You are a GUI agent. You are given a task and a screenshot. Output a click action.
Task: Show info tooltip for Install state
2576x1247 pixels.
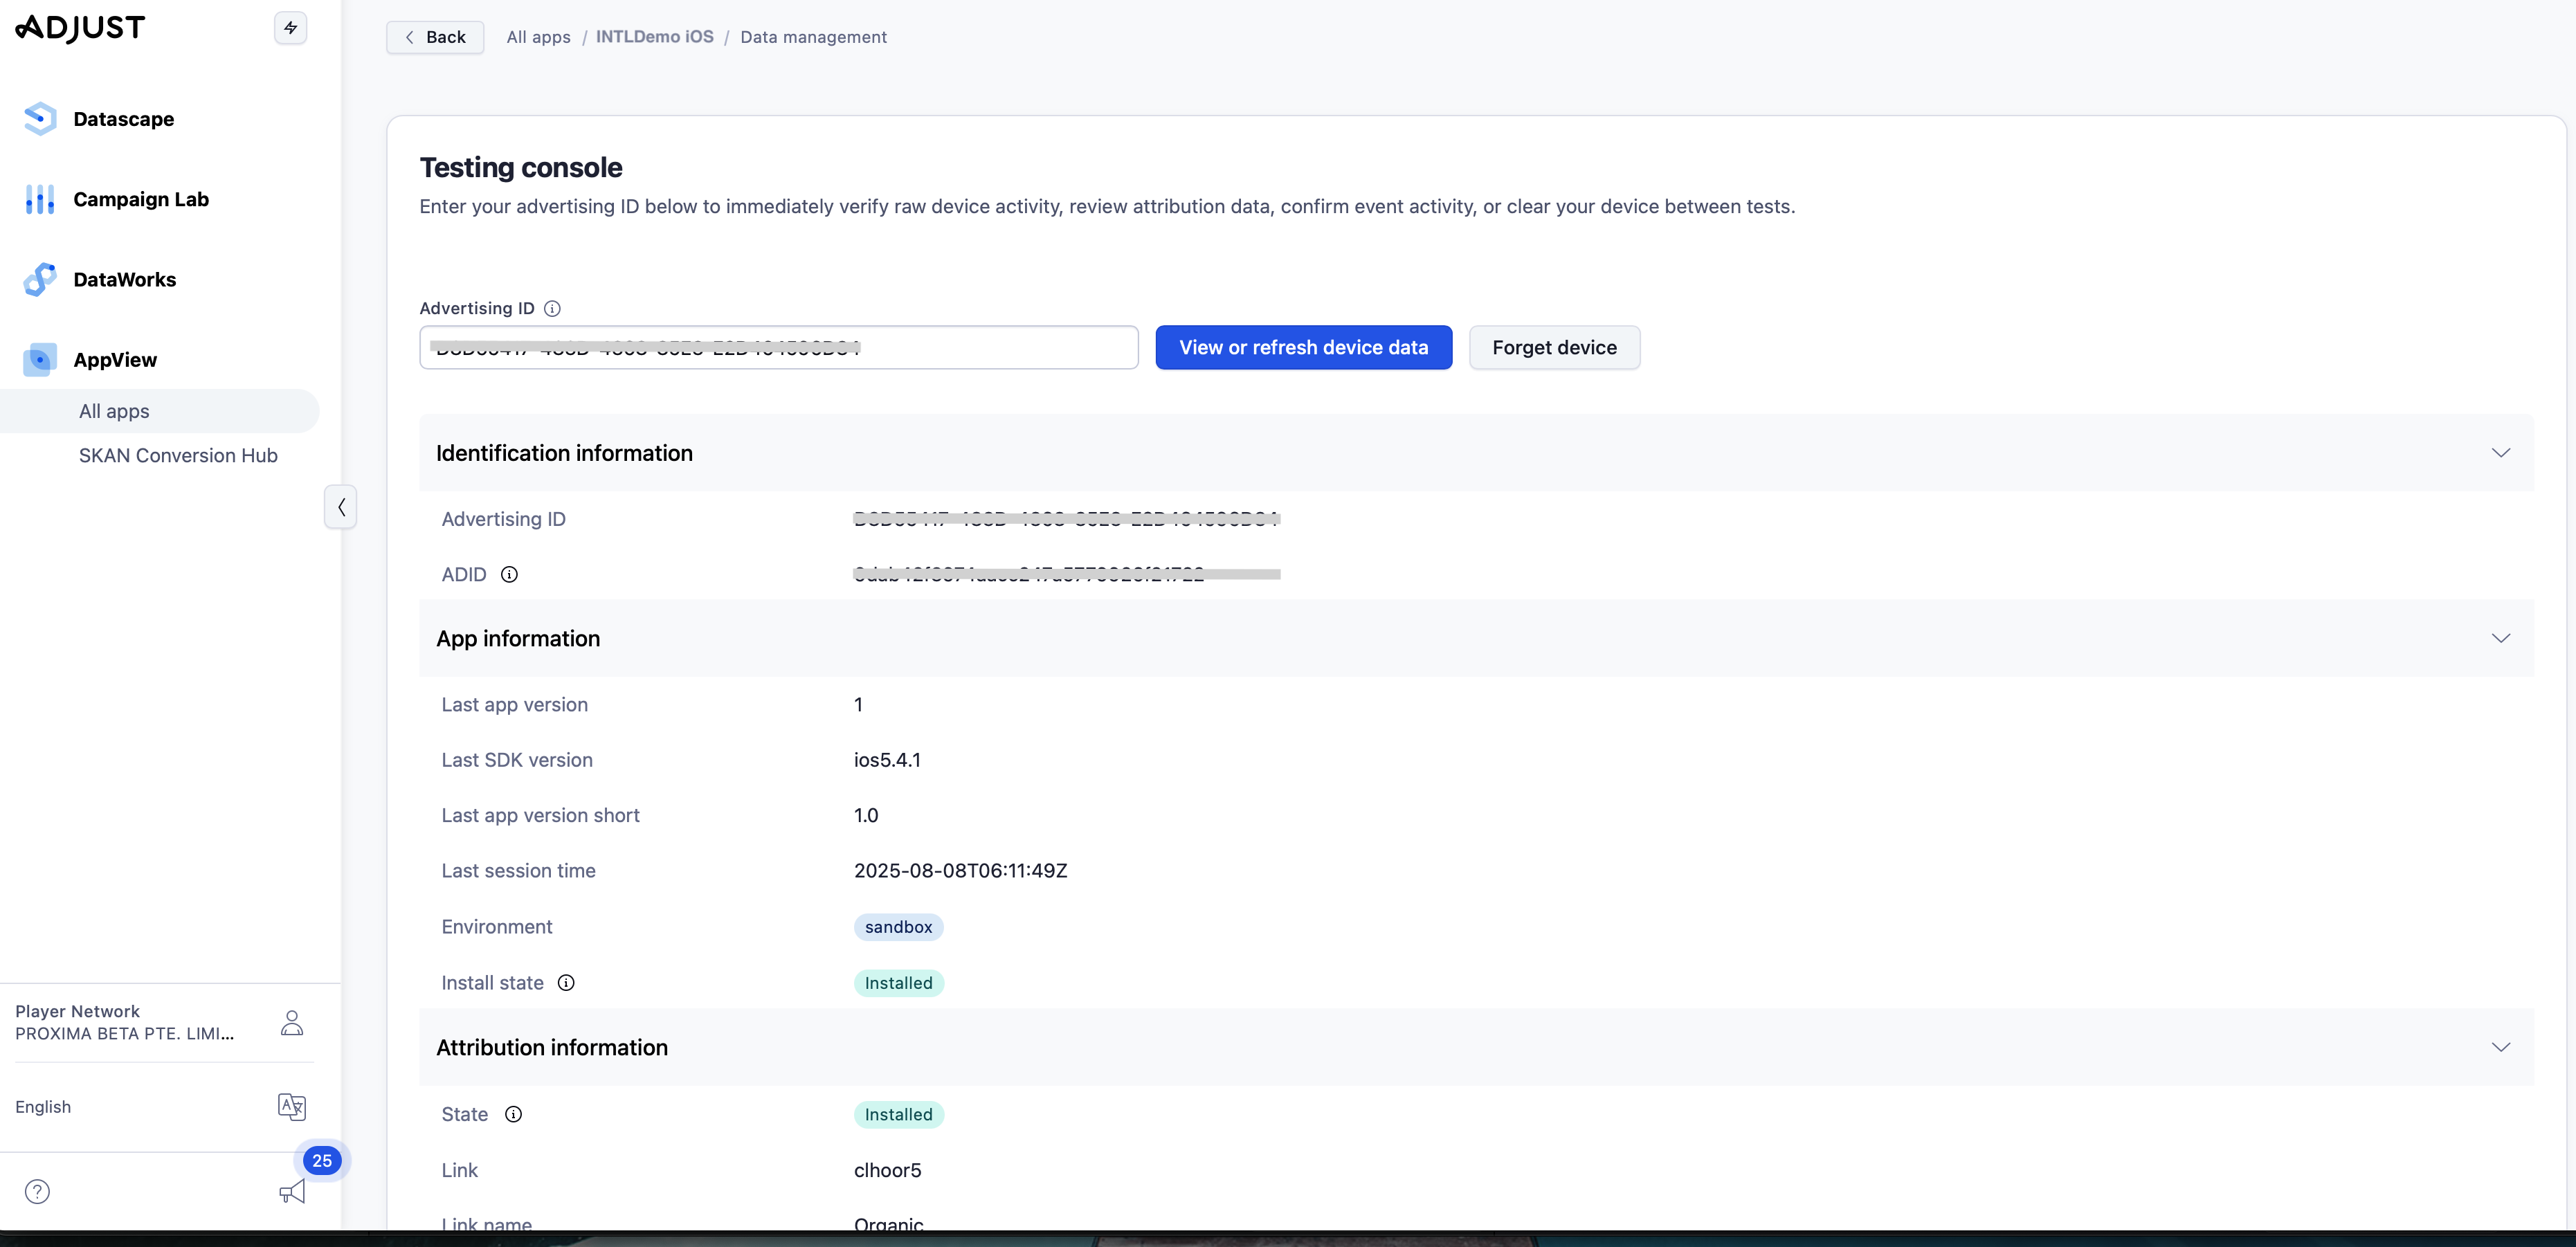(566, 982)
